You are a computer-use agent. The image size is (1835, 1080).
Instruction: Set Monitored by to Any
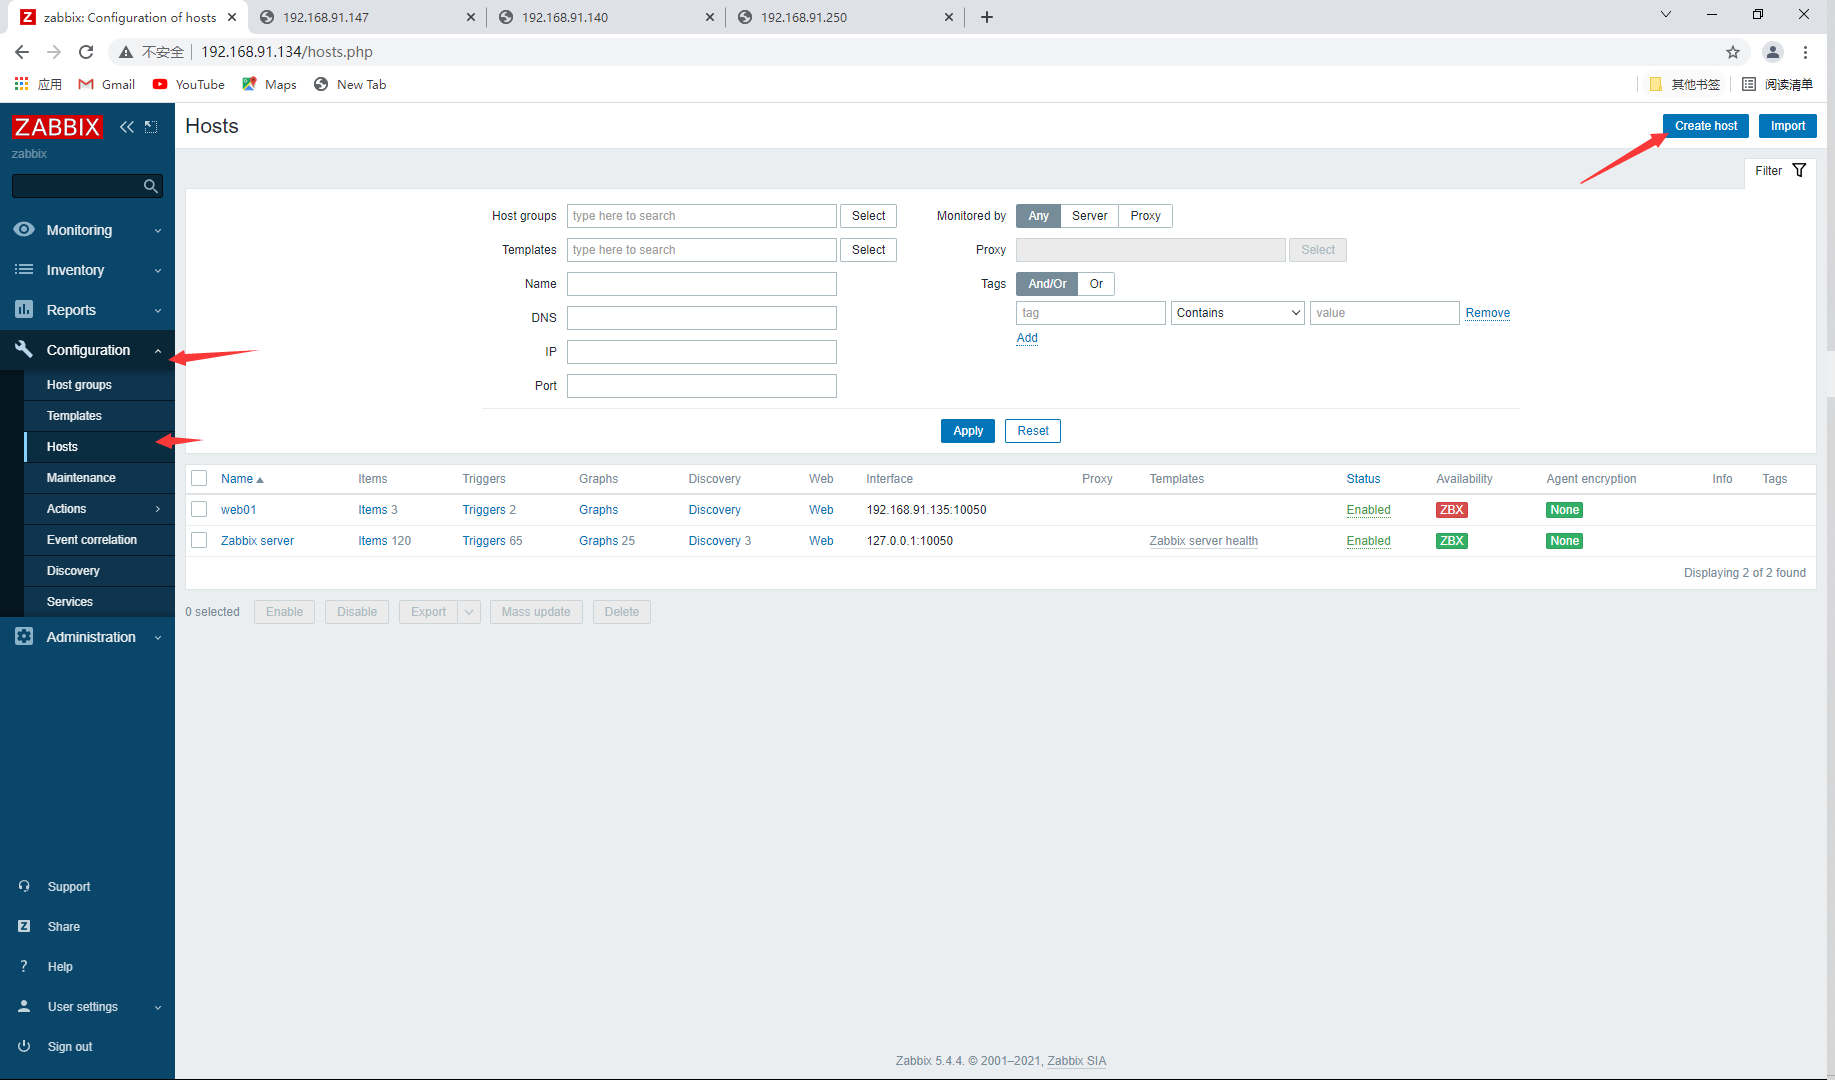click(1038, 216)
